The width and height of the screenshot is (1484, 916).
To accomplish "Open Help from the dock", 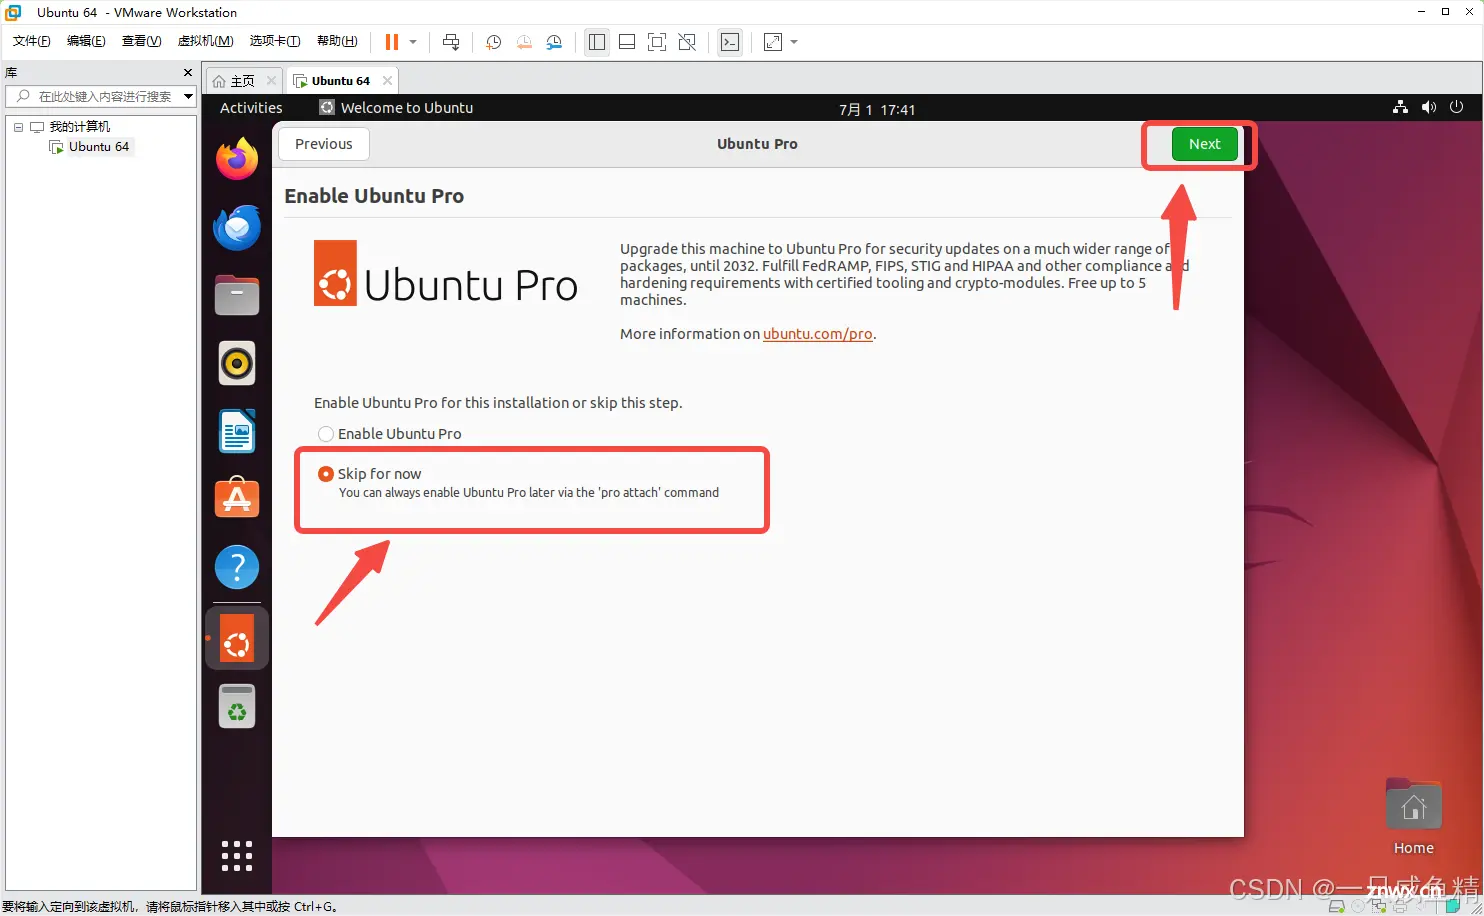I will coord(237,568).
